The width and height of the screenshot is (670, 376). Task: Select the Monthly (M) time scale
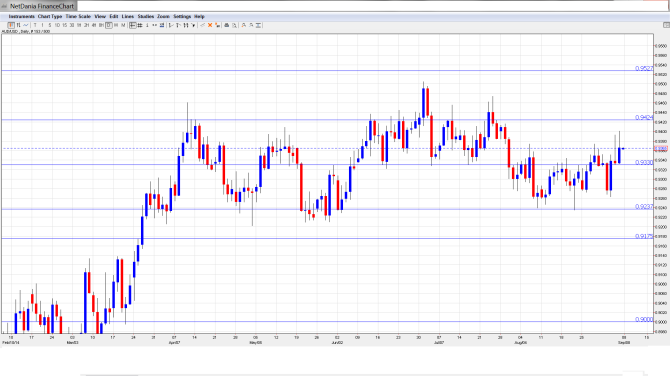(123, 26)
